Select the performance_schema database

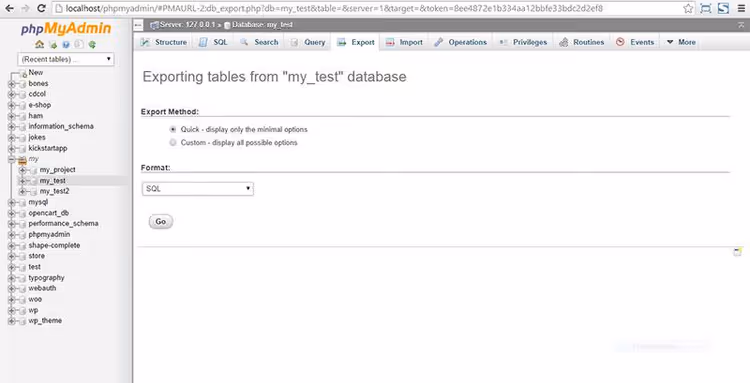(63, 224)
